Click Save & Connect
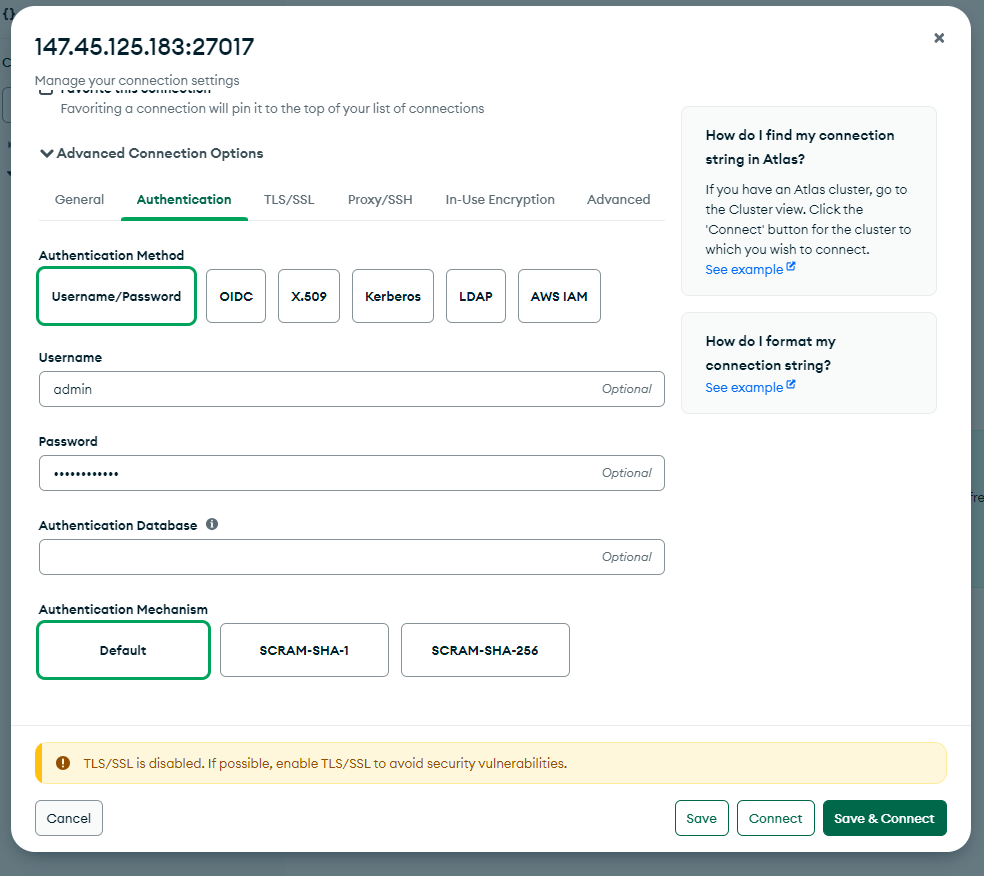Screen dimensions: 984x876 tap(884, 818)
